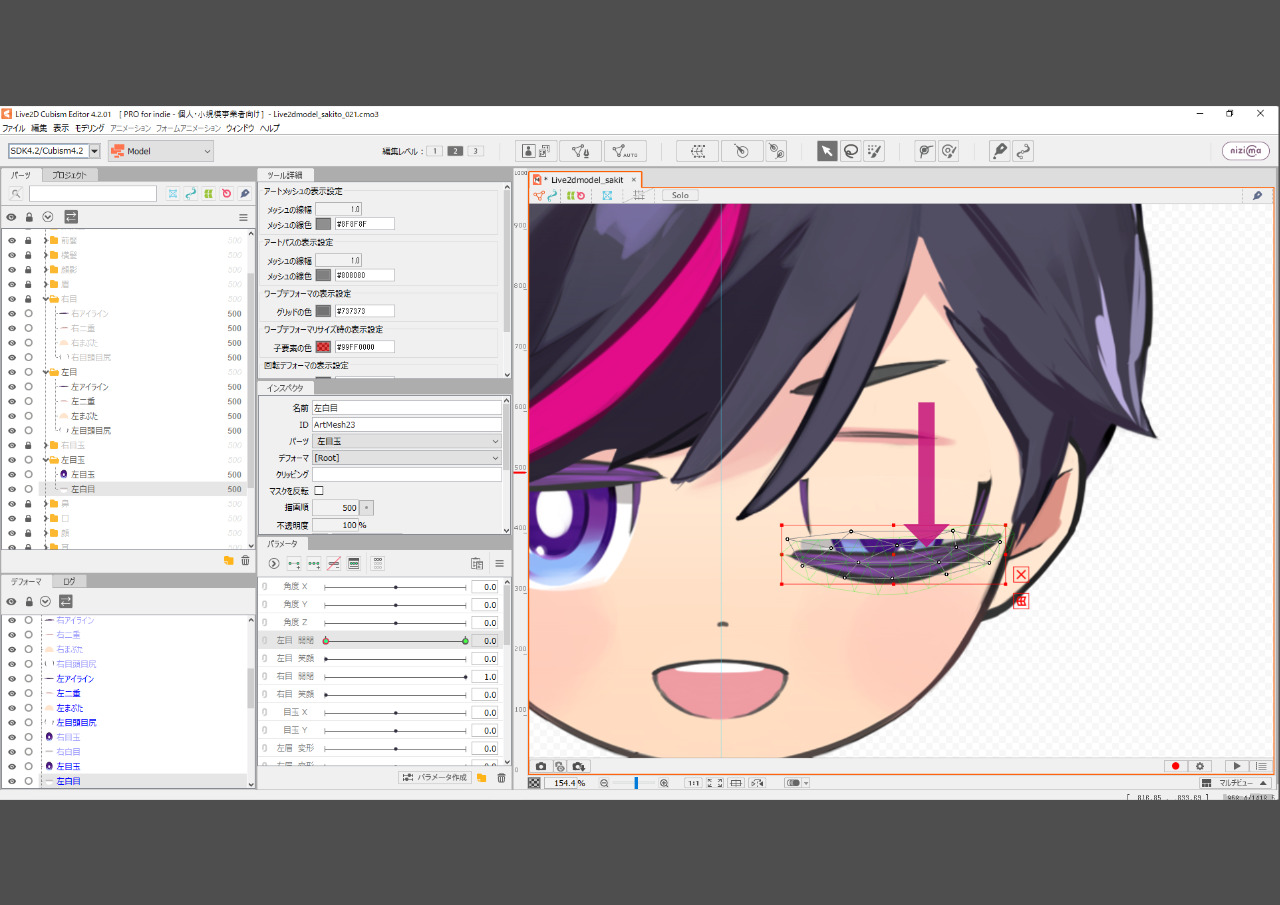The image size is (1280, 905).
Task: Click delete keyform icon in parameter toolbar
Action: click(334, 564)
